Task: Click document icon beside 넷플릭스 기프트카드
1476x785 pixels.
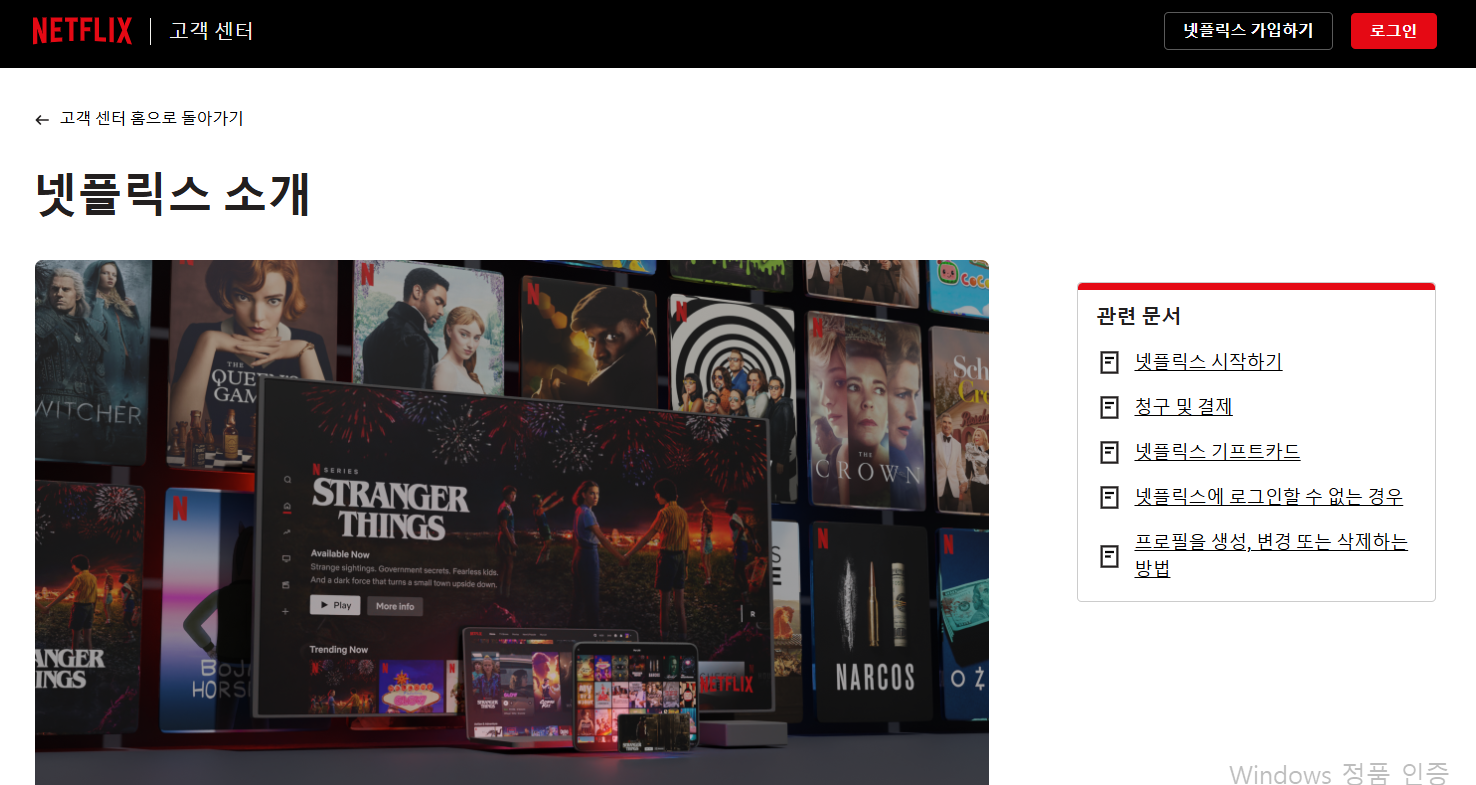Action: (x=1109, y=452)
